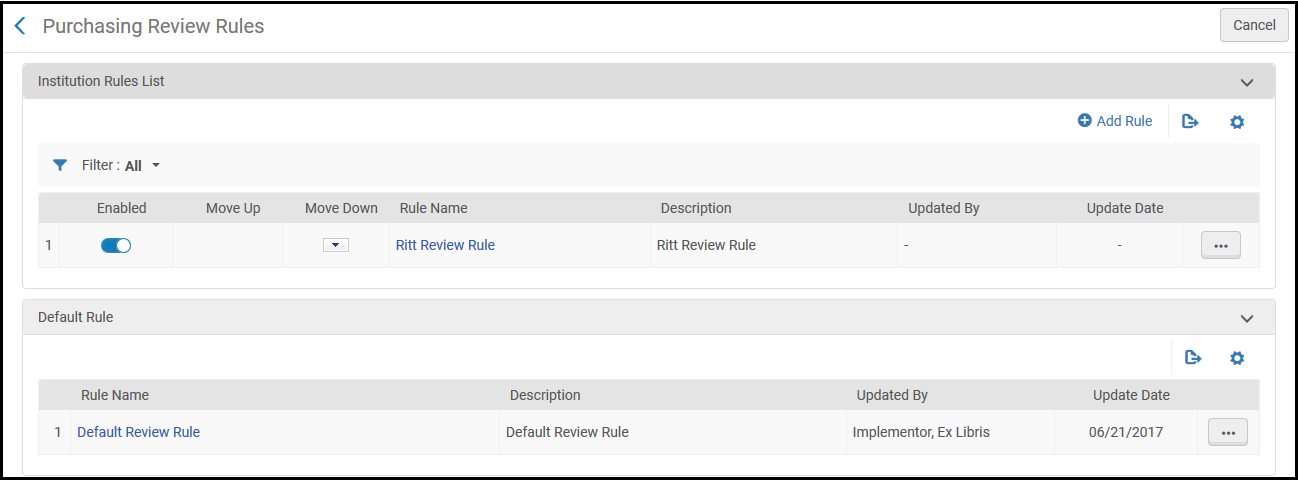Click the back arrow beside Purchasing Review Rules

(20, 26)
